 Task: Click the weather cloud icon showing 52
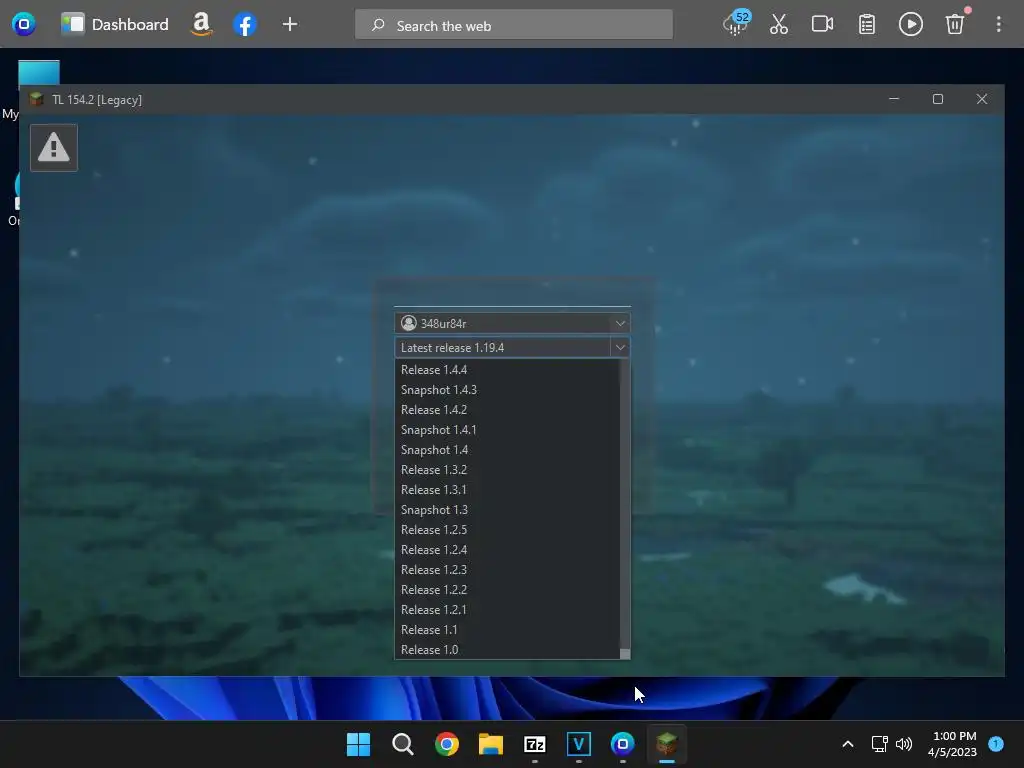(x=736, y=24)
